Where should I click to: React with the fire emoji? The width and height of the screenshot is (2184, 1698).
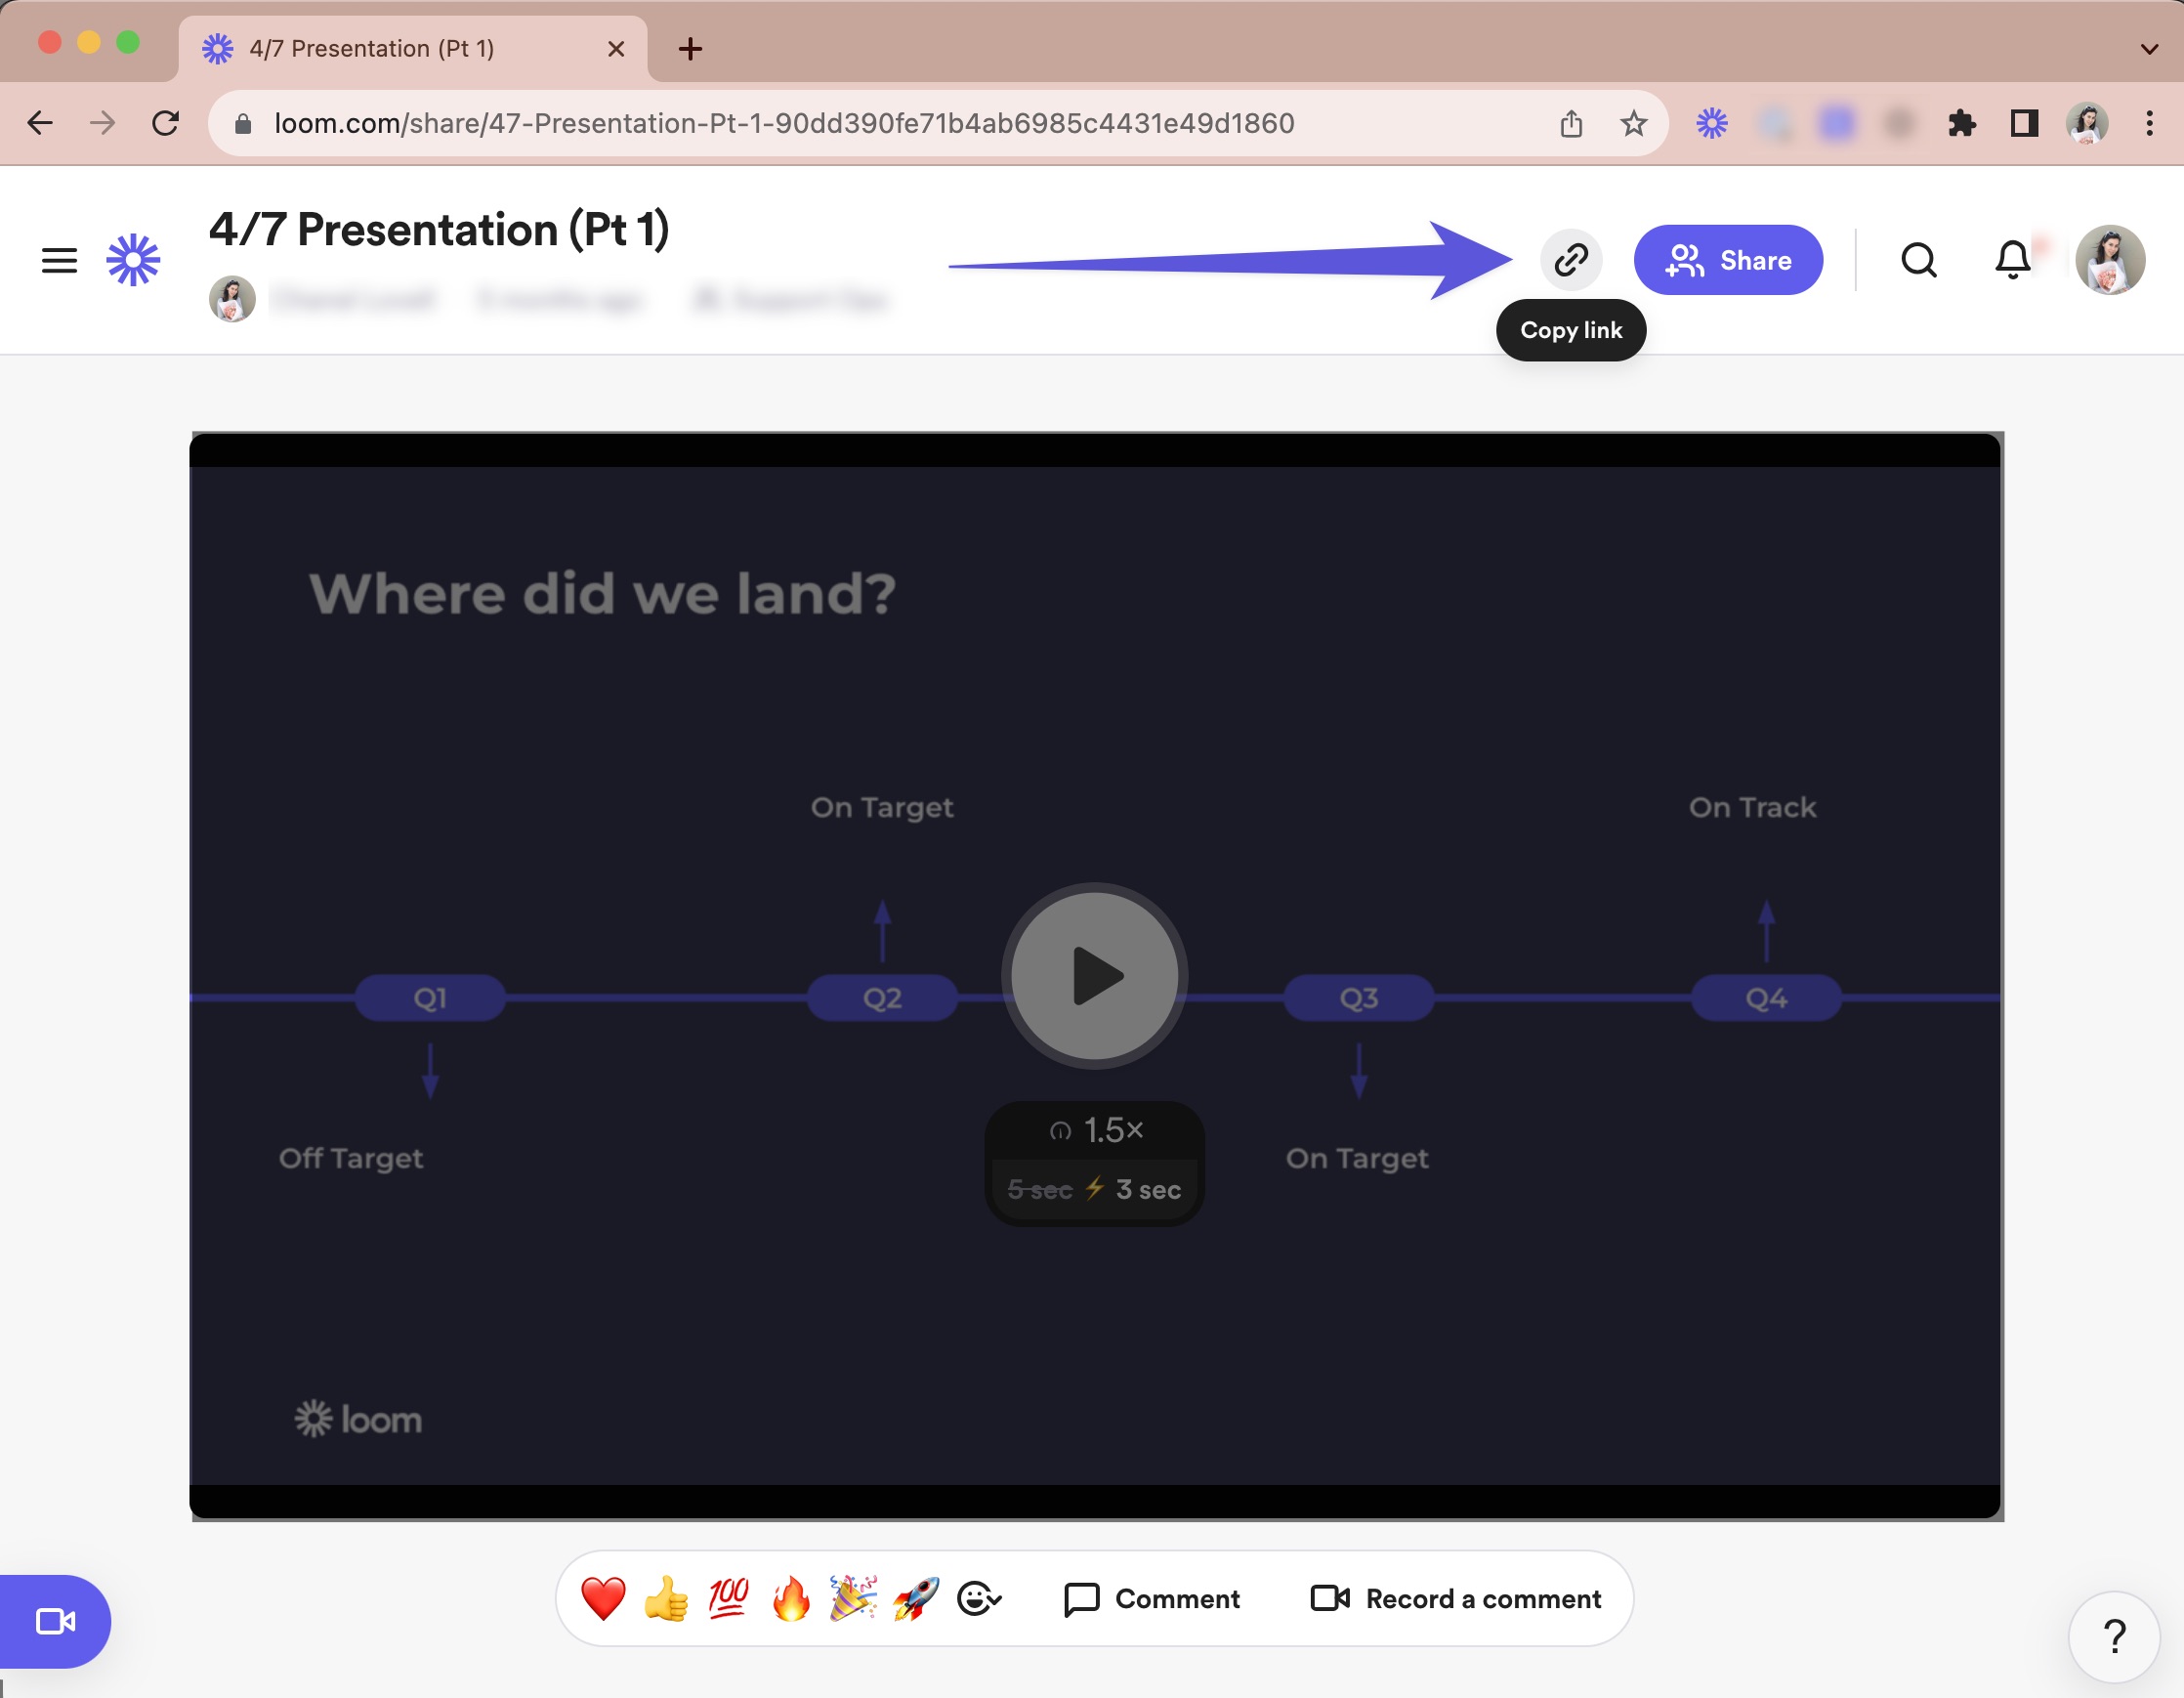click(x=790, y=1598)
